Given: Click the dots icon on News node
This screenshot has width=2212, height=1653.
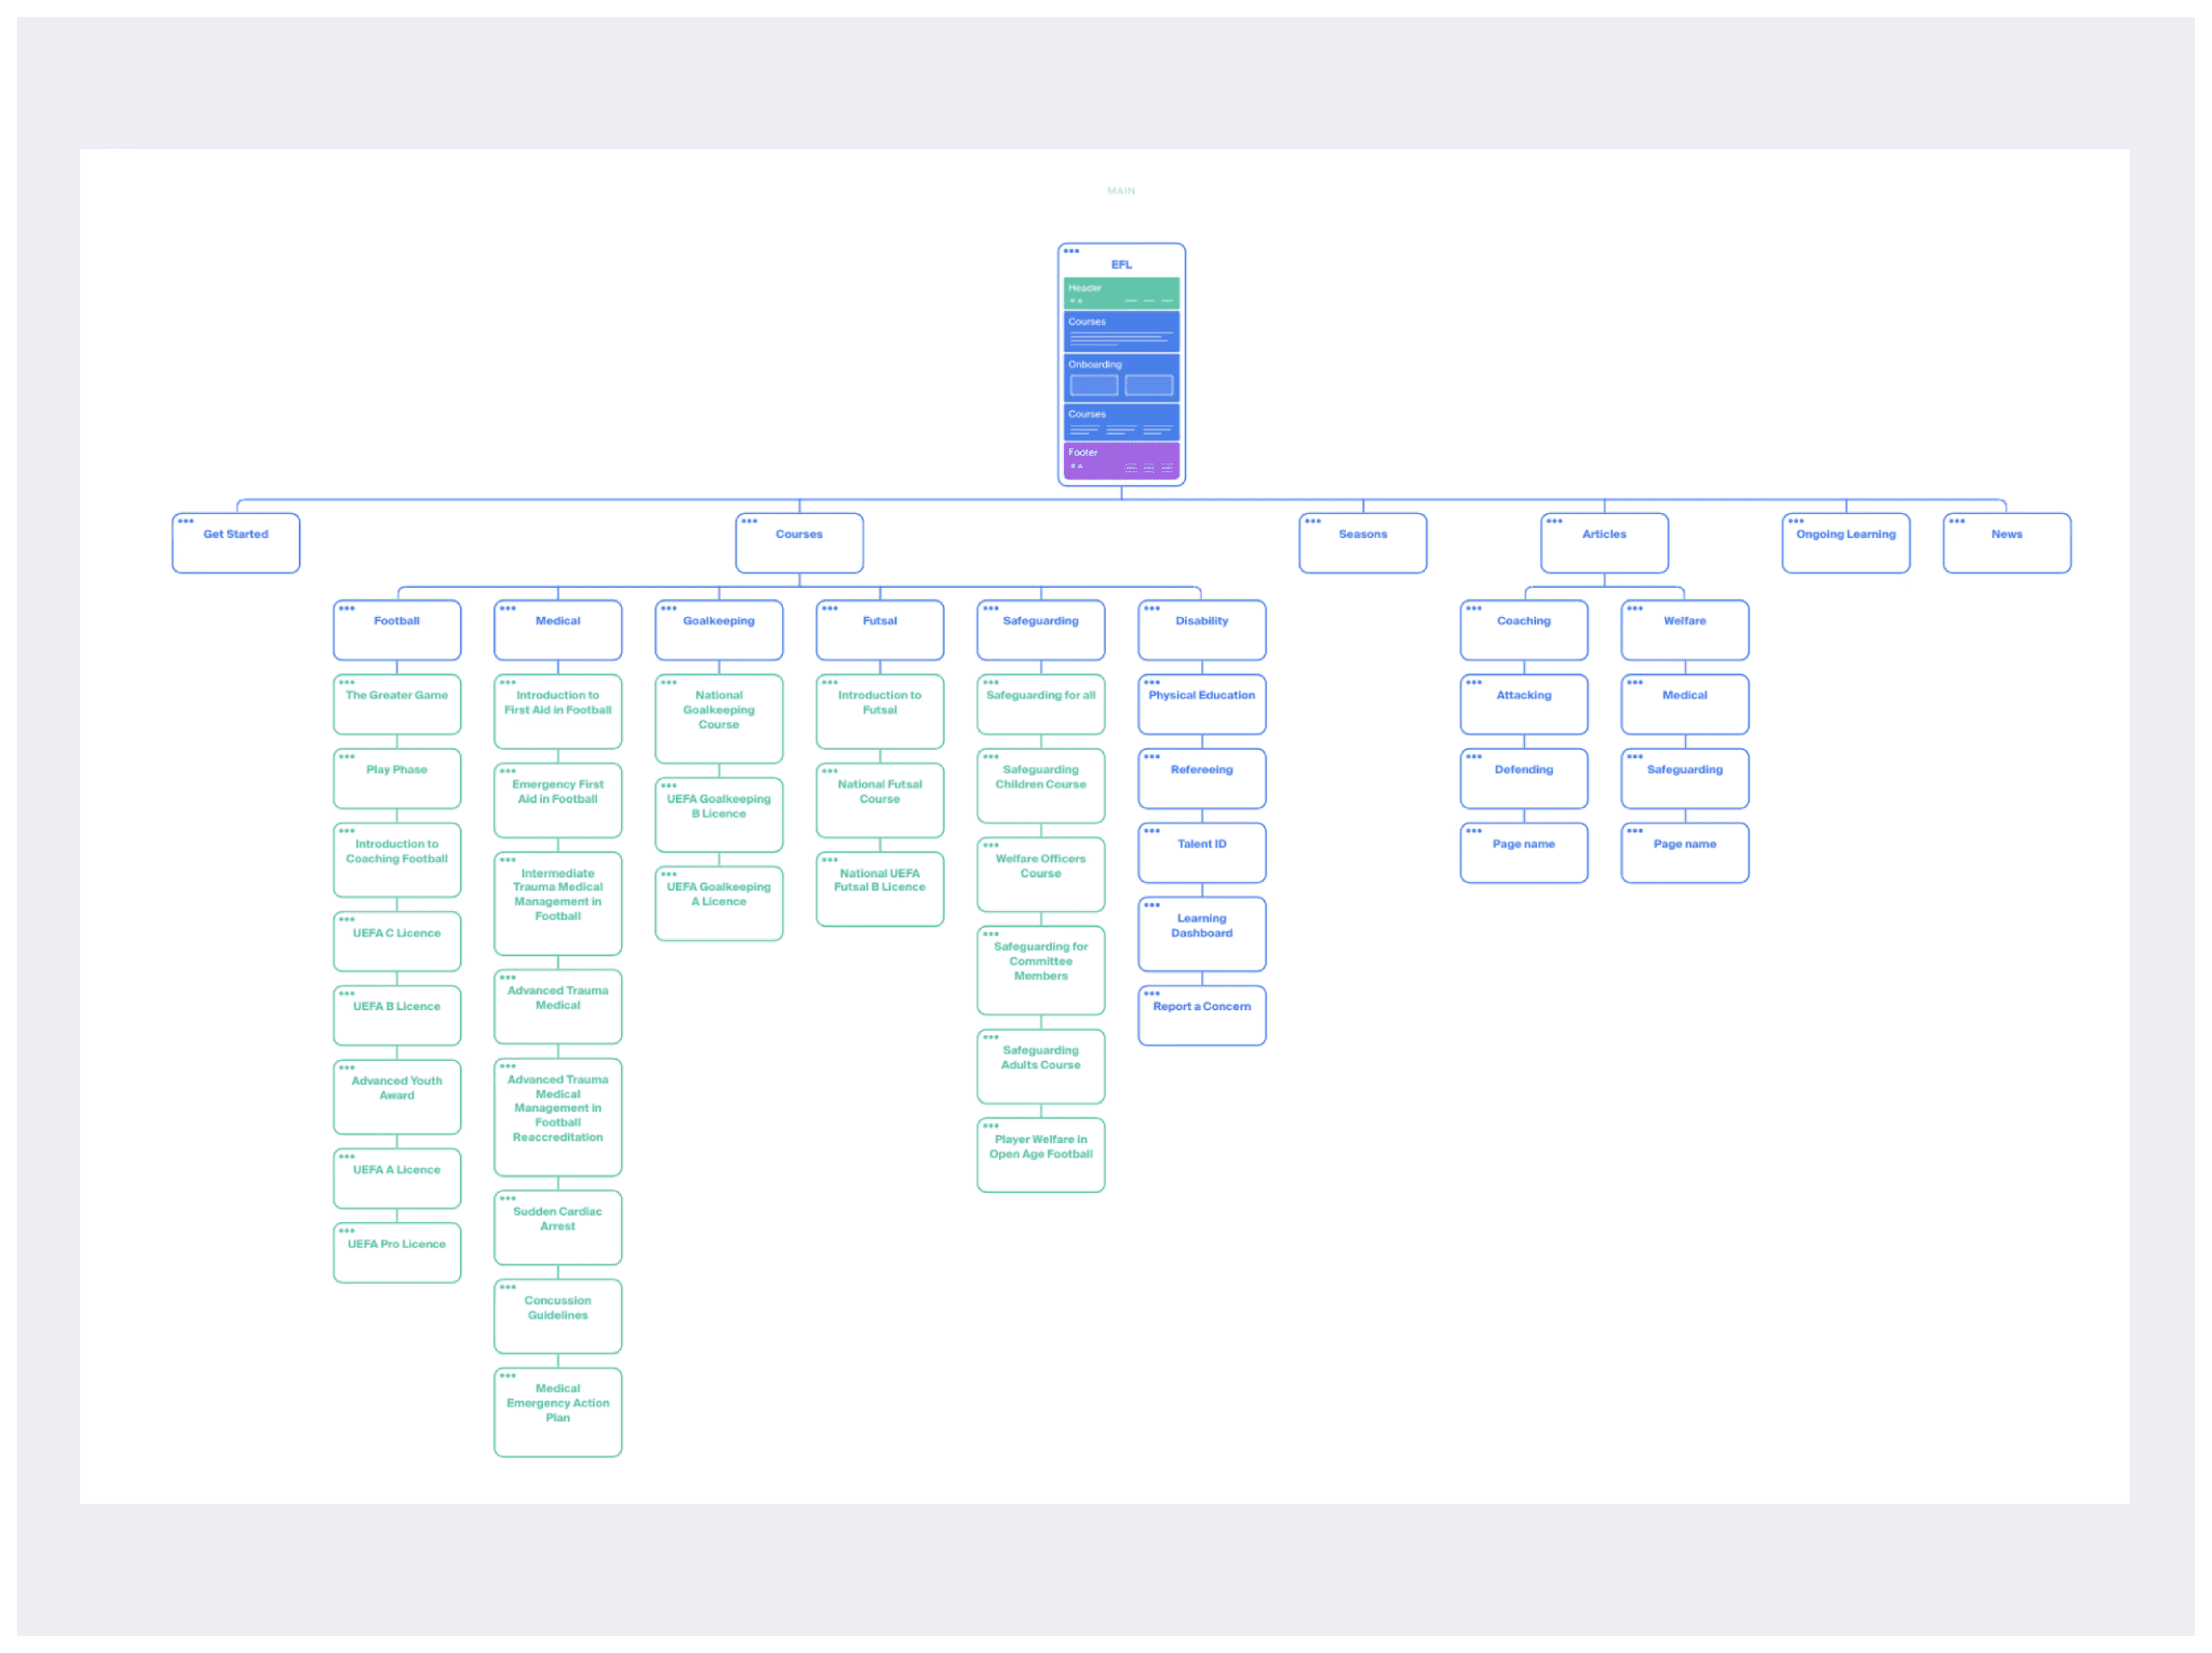Looking at the screenshot, I should click(x=1957, y=521).
